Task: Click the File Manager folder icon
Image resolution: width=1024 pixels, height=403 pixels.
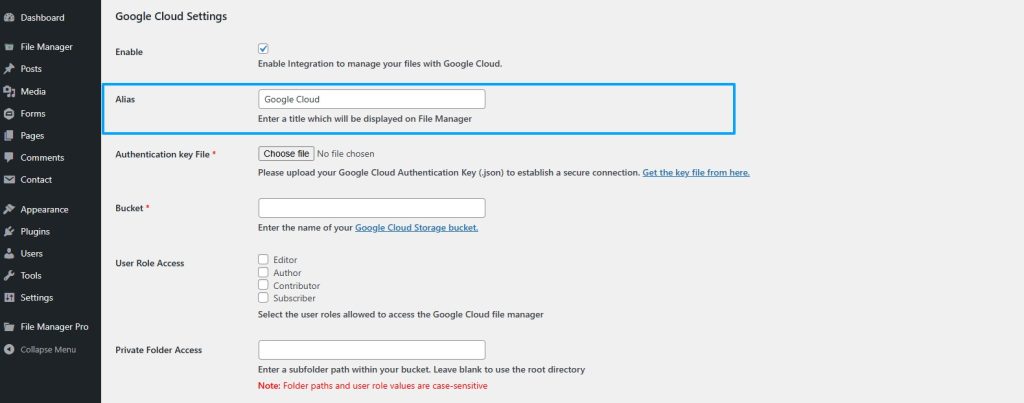Action: [x=9, y=47]
